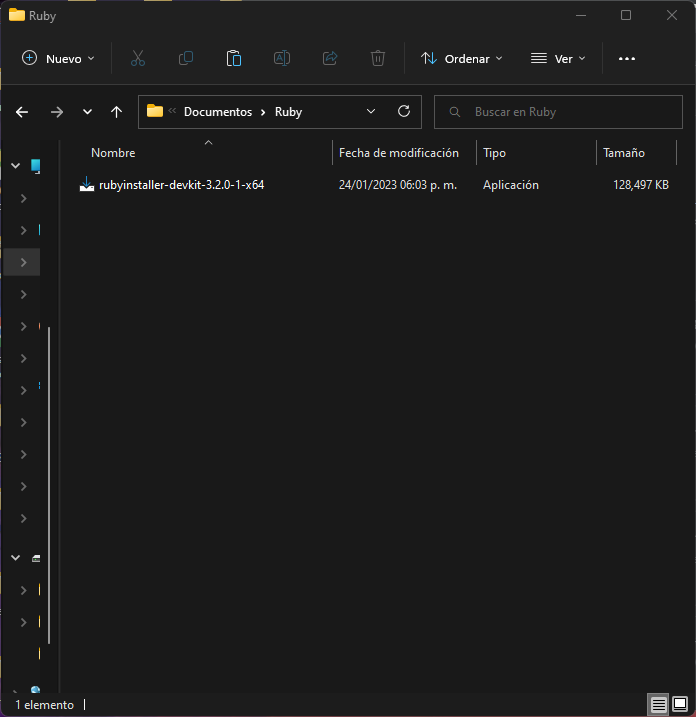Go up one folder level
This screenshot has height=717, width=696.
(x=117, y=112)
